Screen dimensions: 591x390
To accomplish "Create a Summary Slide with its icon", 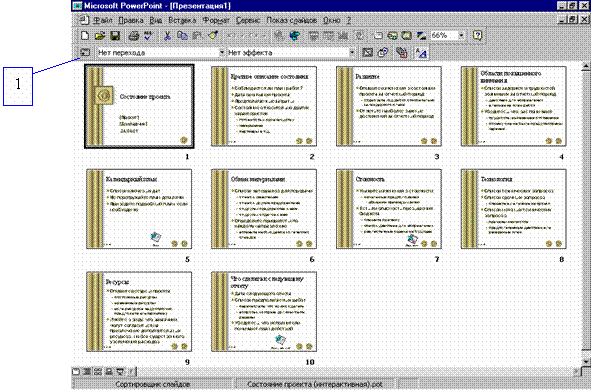I will 401,53.
